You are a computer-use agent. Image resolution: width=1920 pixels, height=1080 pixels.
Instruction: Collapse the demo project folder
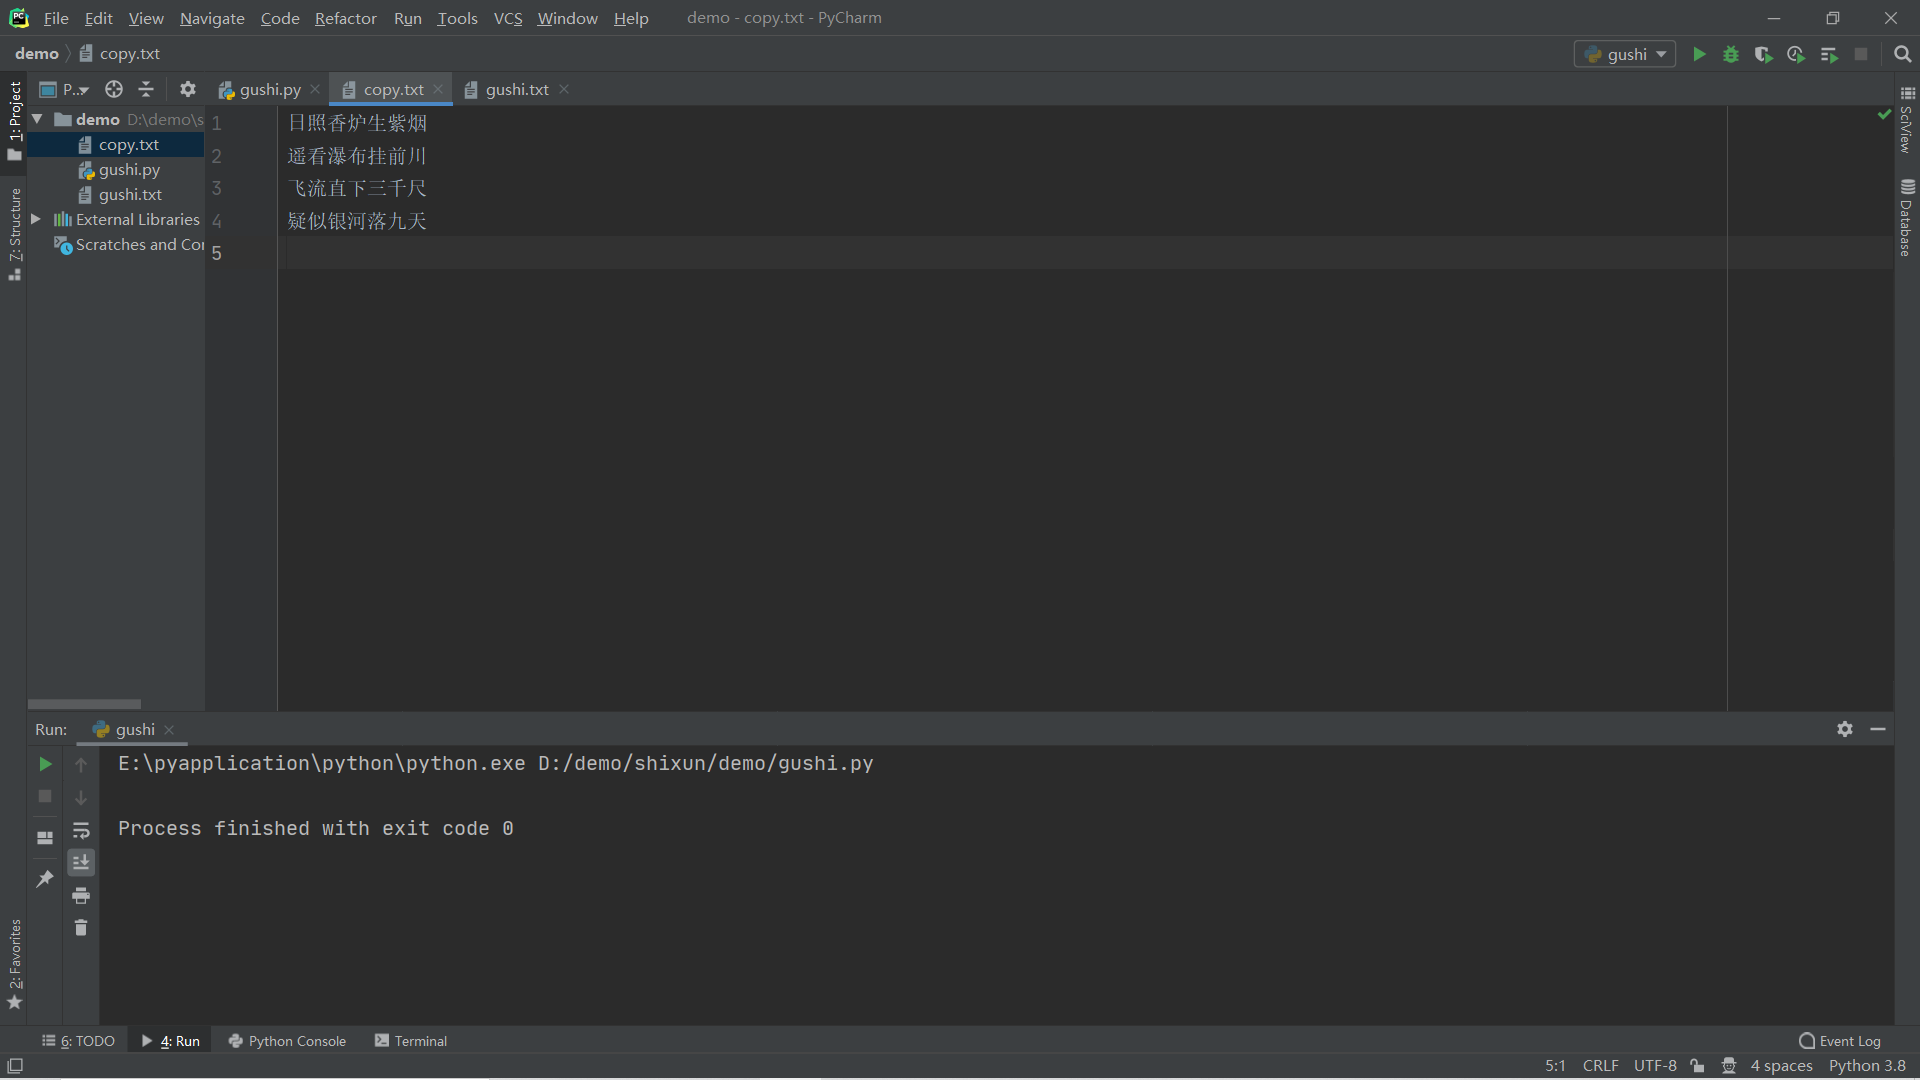point(37,119)
